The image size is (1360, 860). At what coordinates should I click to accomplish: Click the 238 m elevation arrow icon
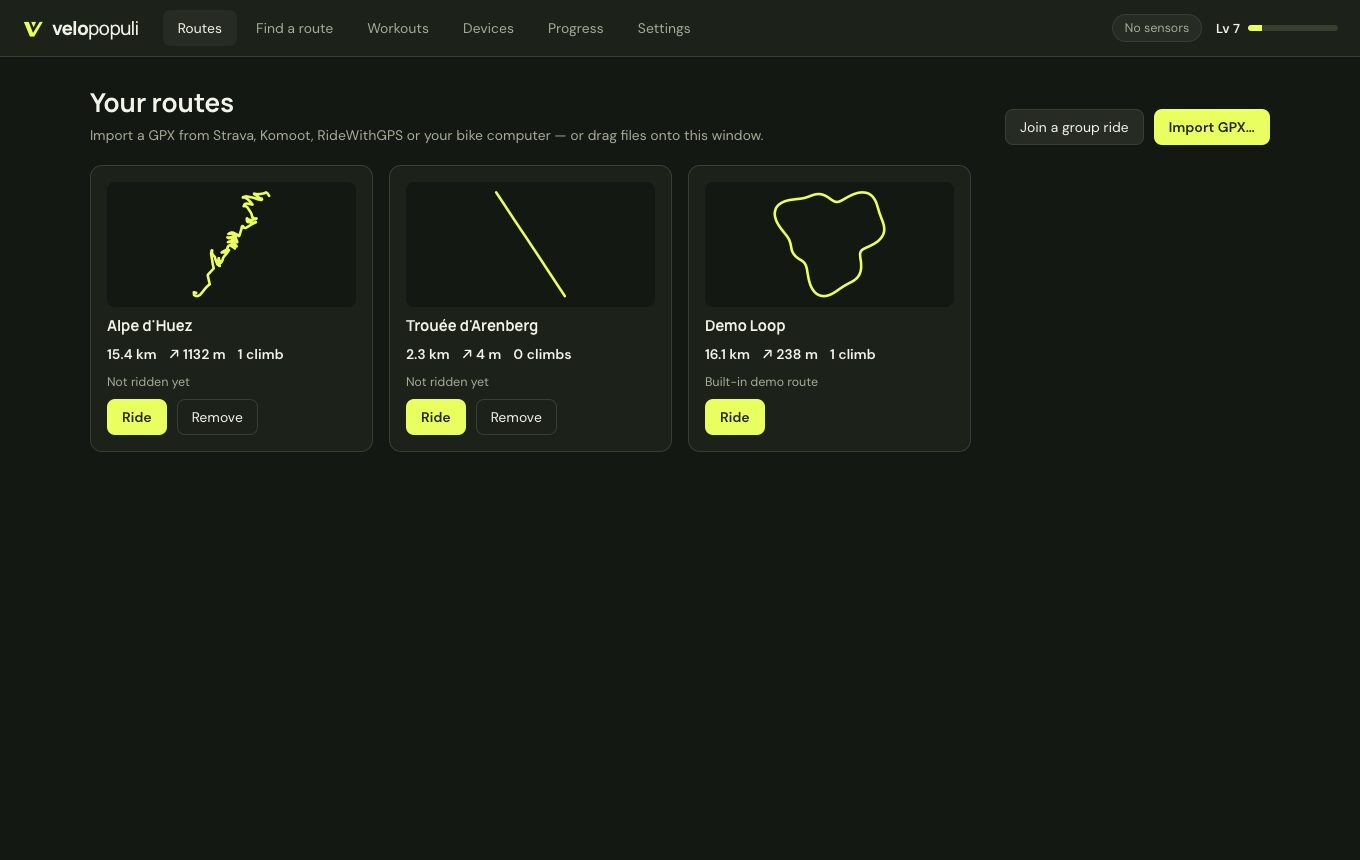tap(767, 354)
